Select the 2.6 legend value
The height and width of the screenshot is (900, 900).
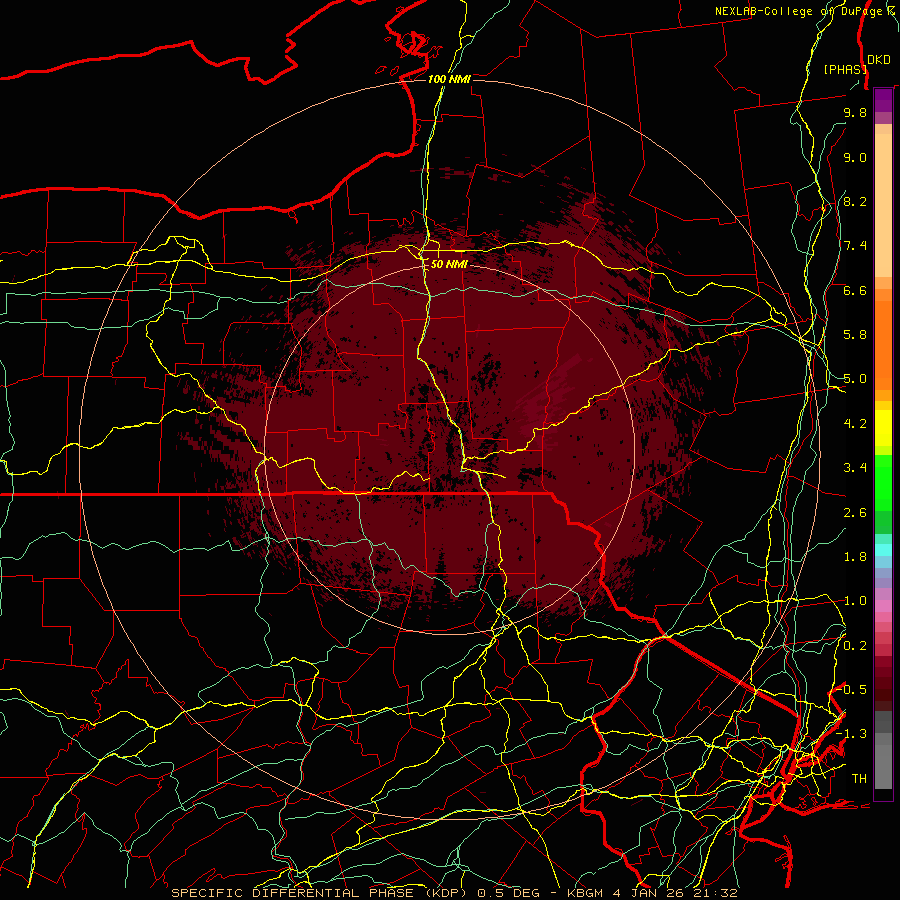coord(855,513)
